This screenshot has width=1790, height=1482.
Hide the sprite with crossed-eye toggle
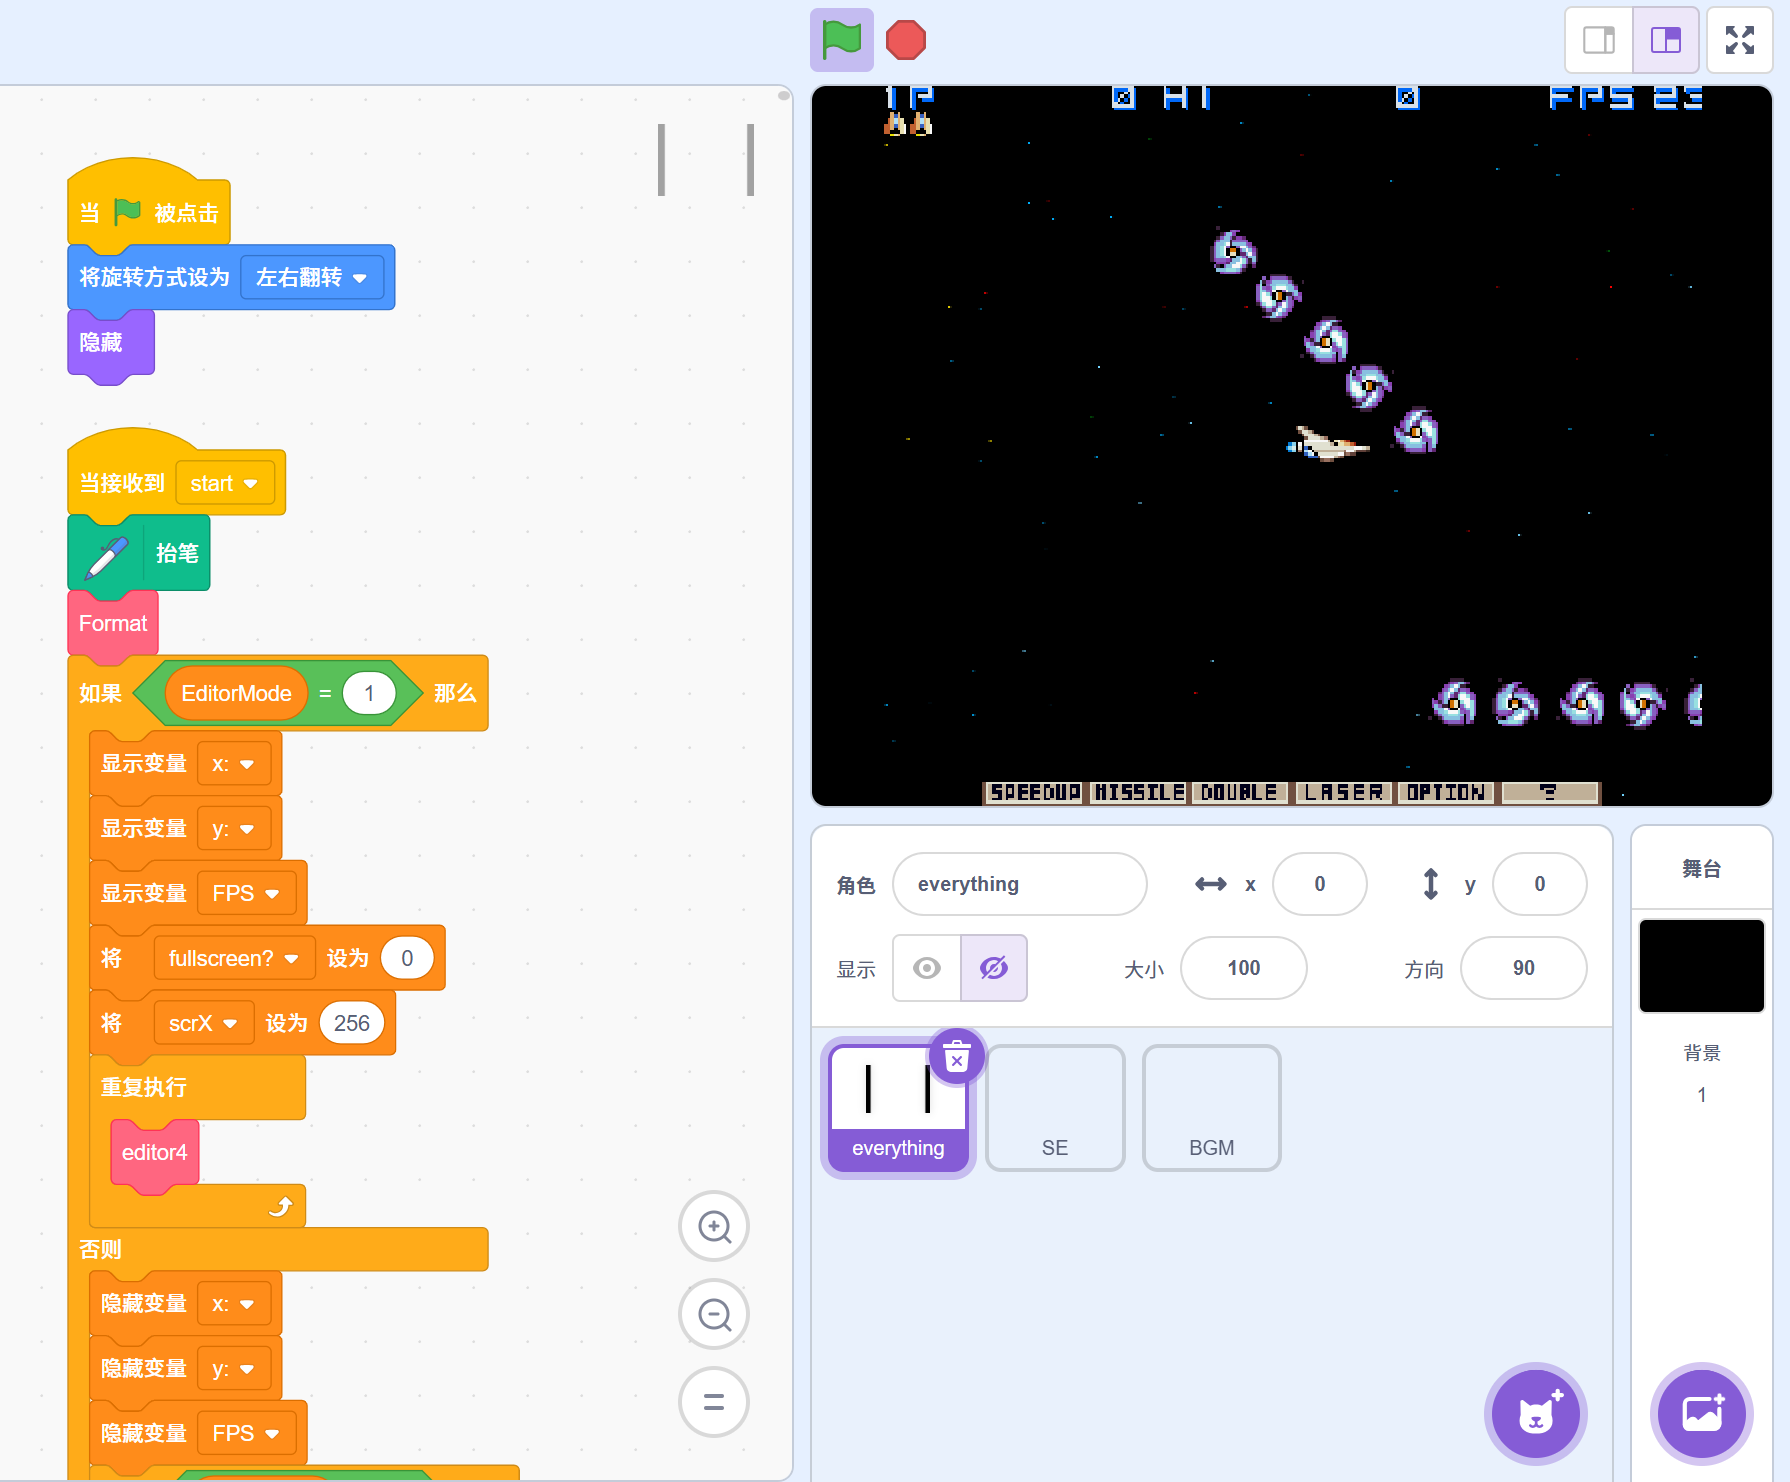click(993, 968)
